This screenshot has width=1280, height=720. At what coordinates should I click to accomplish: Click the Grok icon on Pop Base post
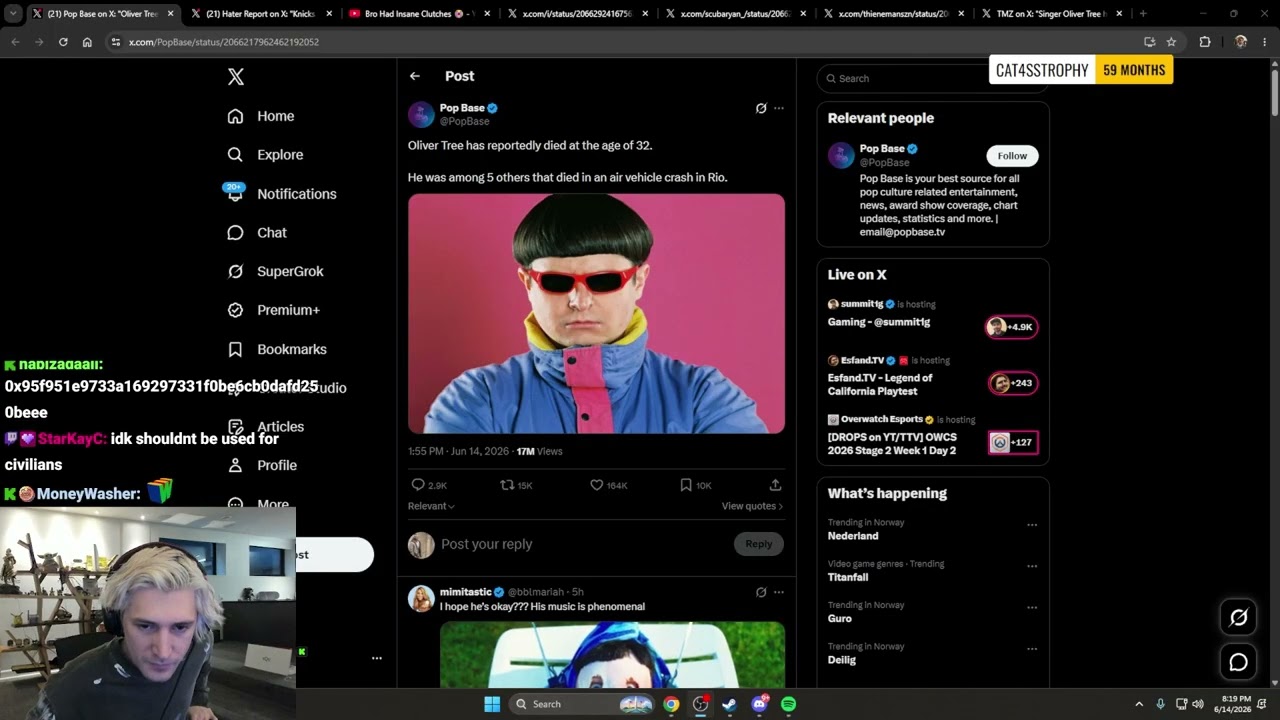tap(761, 108)
